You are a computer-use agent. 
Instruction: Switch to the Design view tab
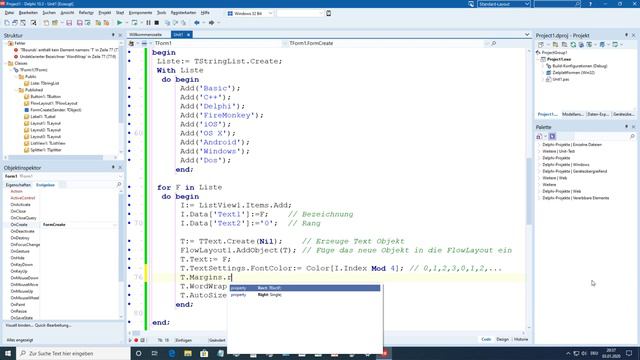(x=502, y=340)
